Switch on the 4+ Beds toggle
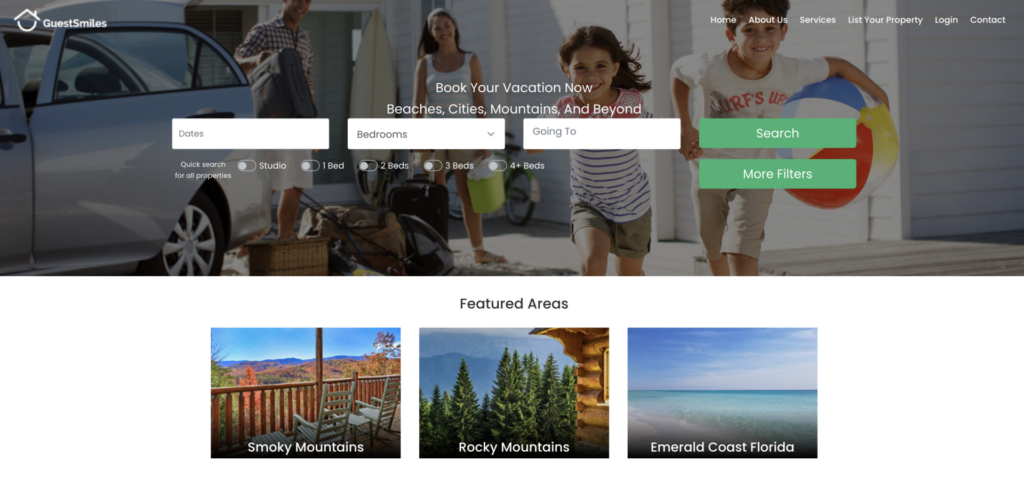This screenshot has width=1024, height=479. click(498, 166)
